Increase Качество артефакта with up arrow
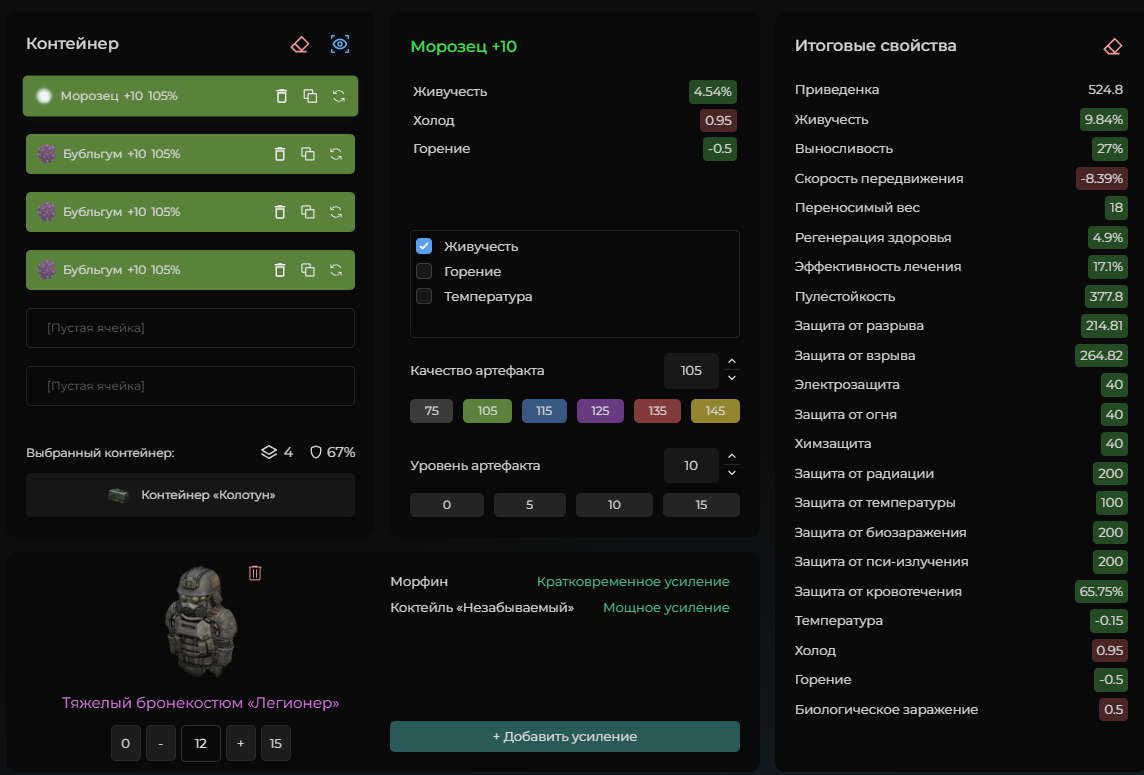Viewport: 1144px width, 775px height. [x=732, y=362]
